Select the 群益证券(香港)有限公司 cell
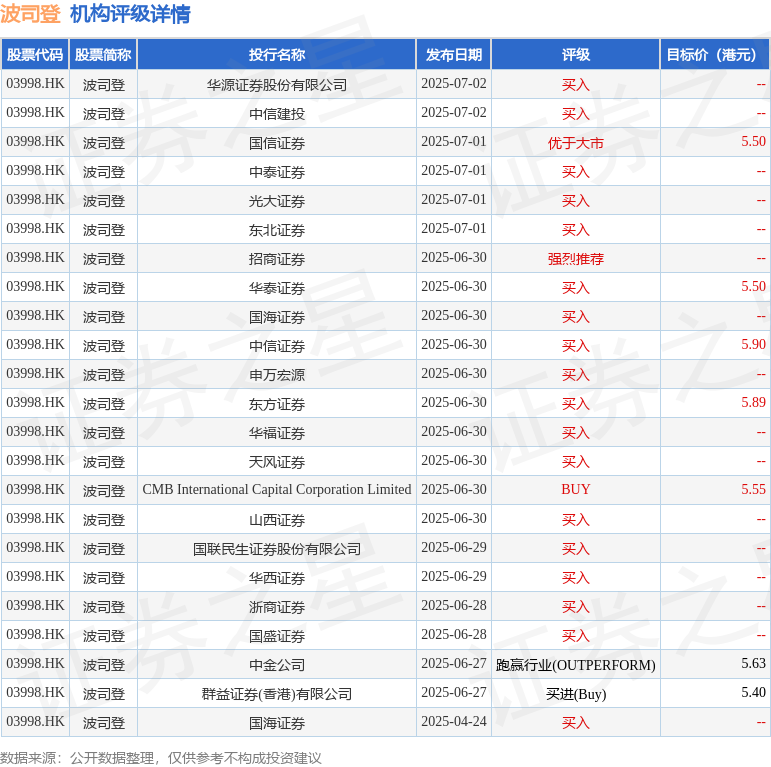This screenshot has height=767, width=771. point(277,694)
